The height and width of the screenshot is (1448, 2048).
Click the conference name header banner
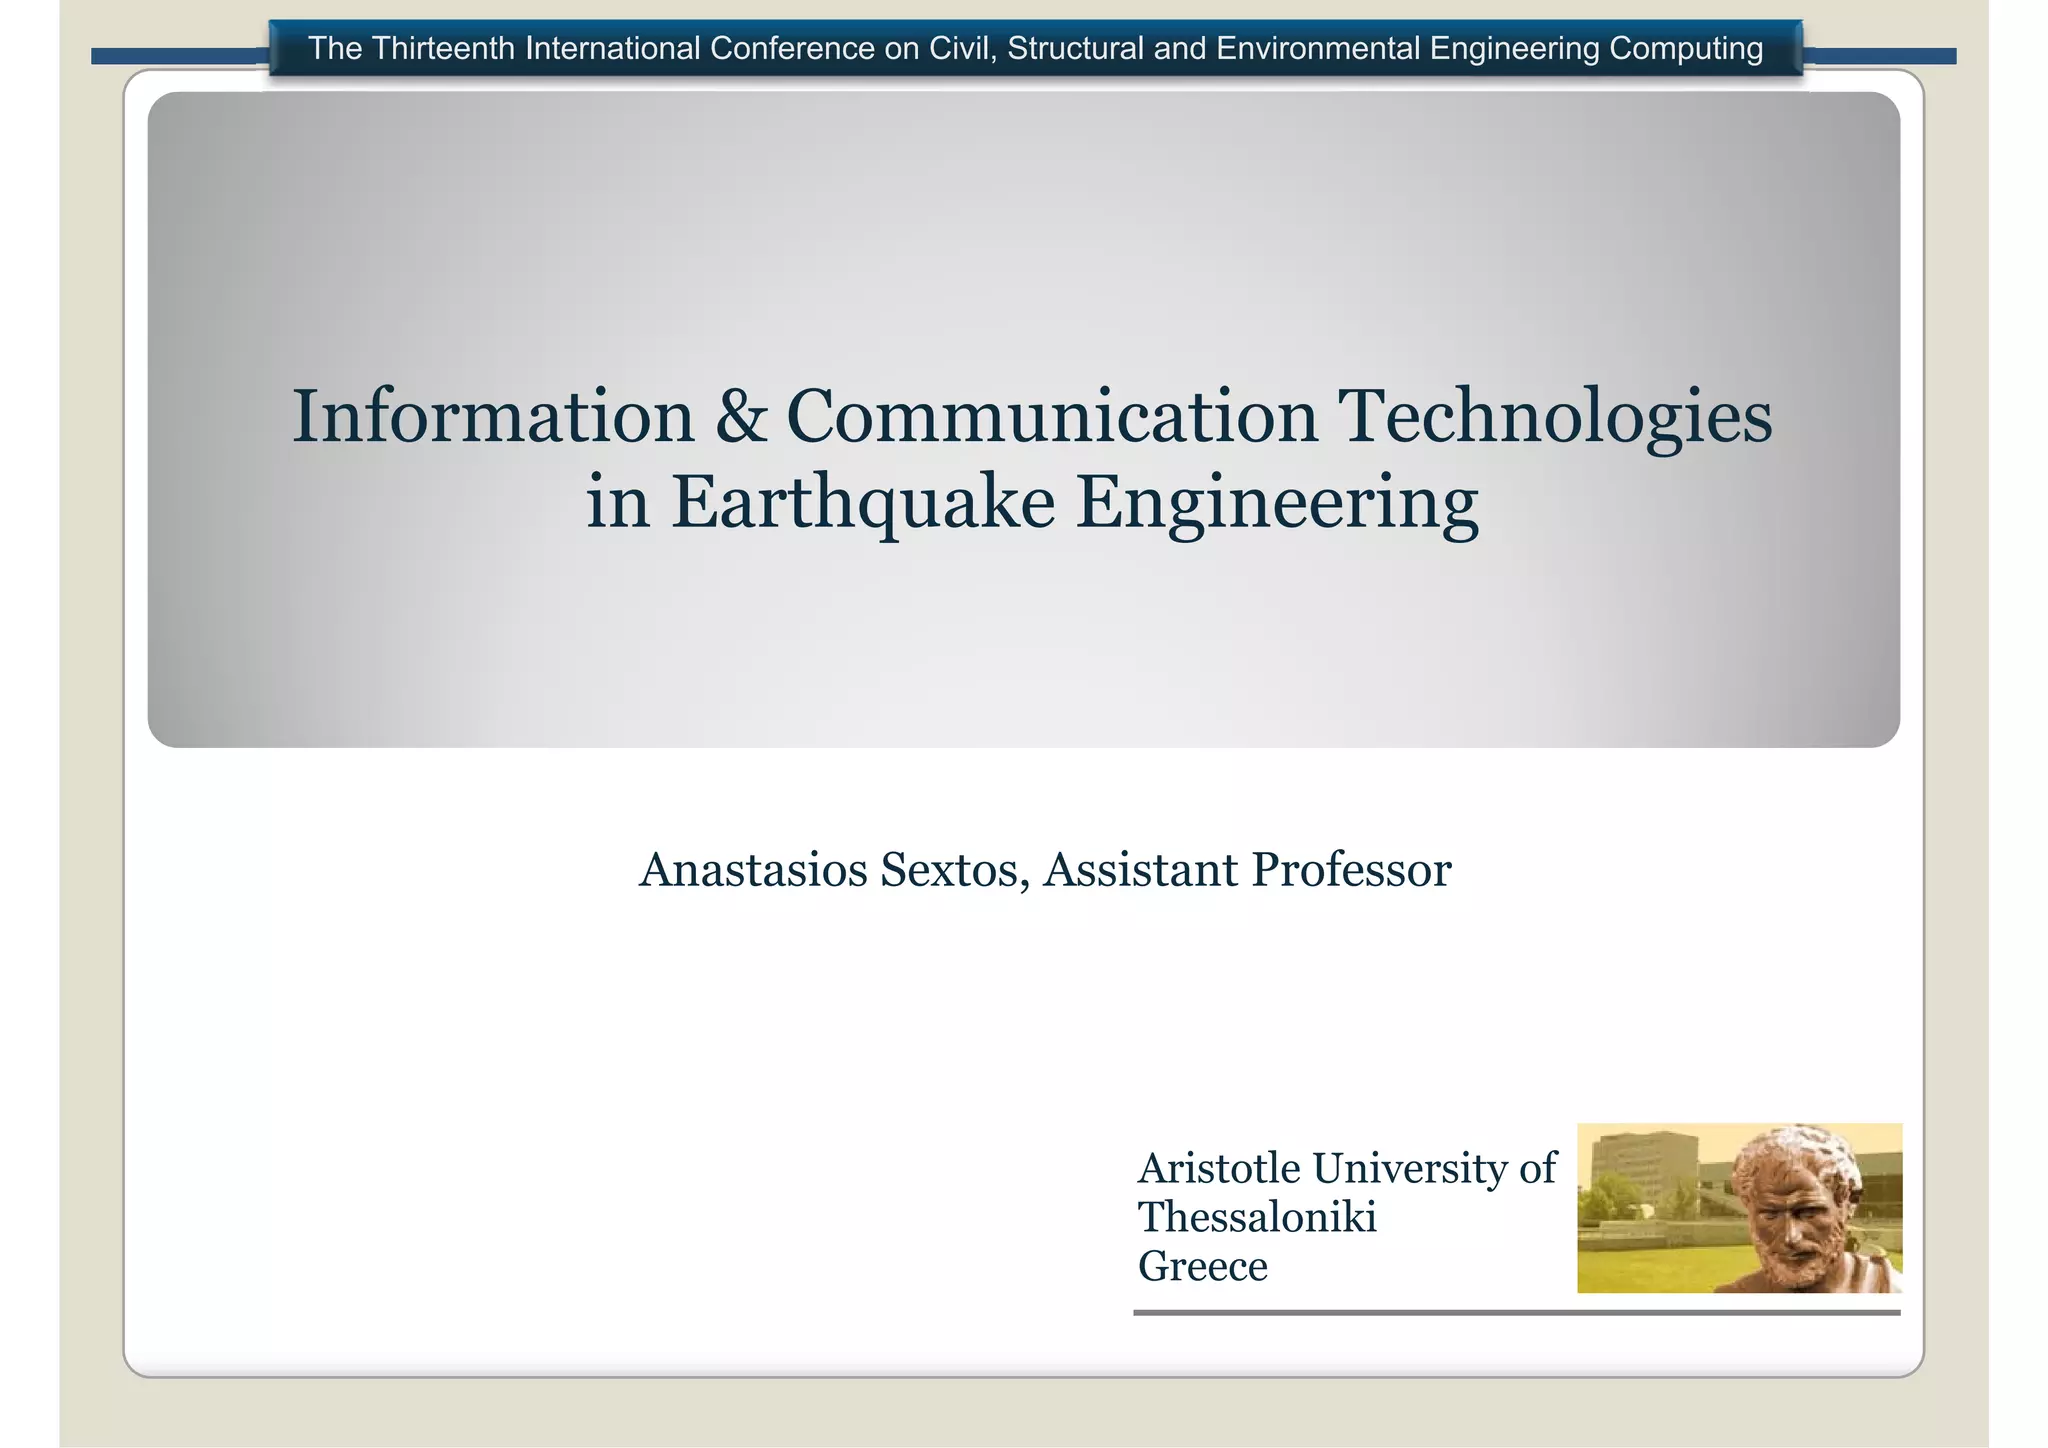coord(1035,48)
